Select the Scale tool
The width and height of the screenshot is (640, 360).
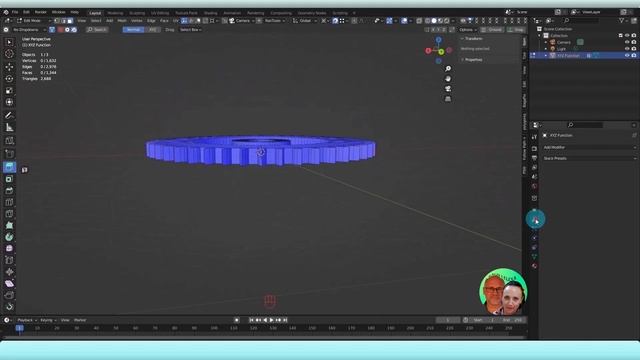pos(9,91)
